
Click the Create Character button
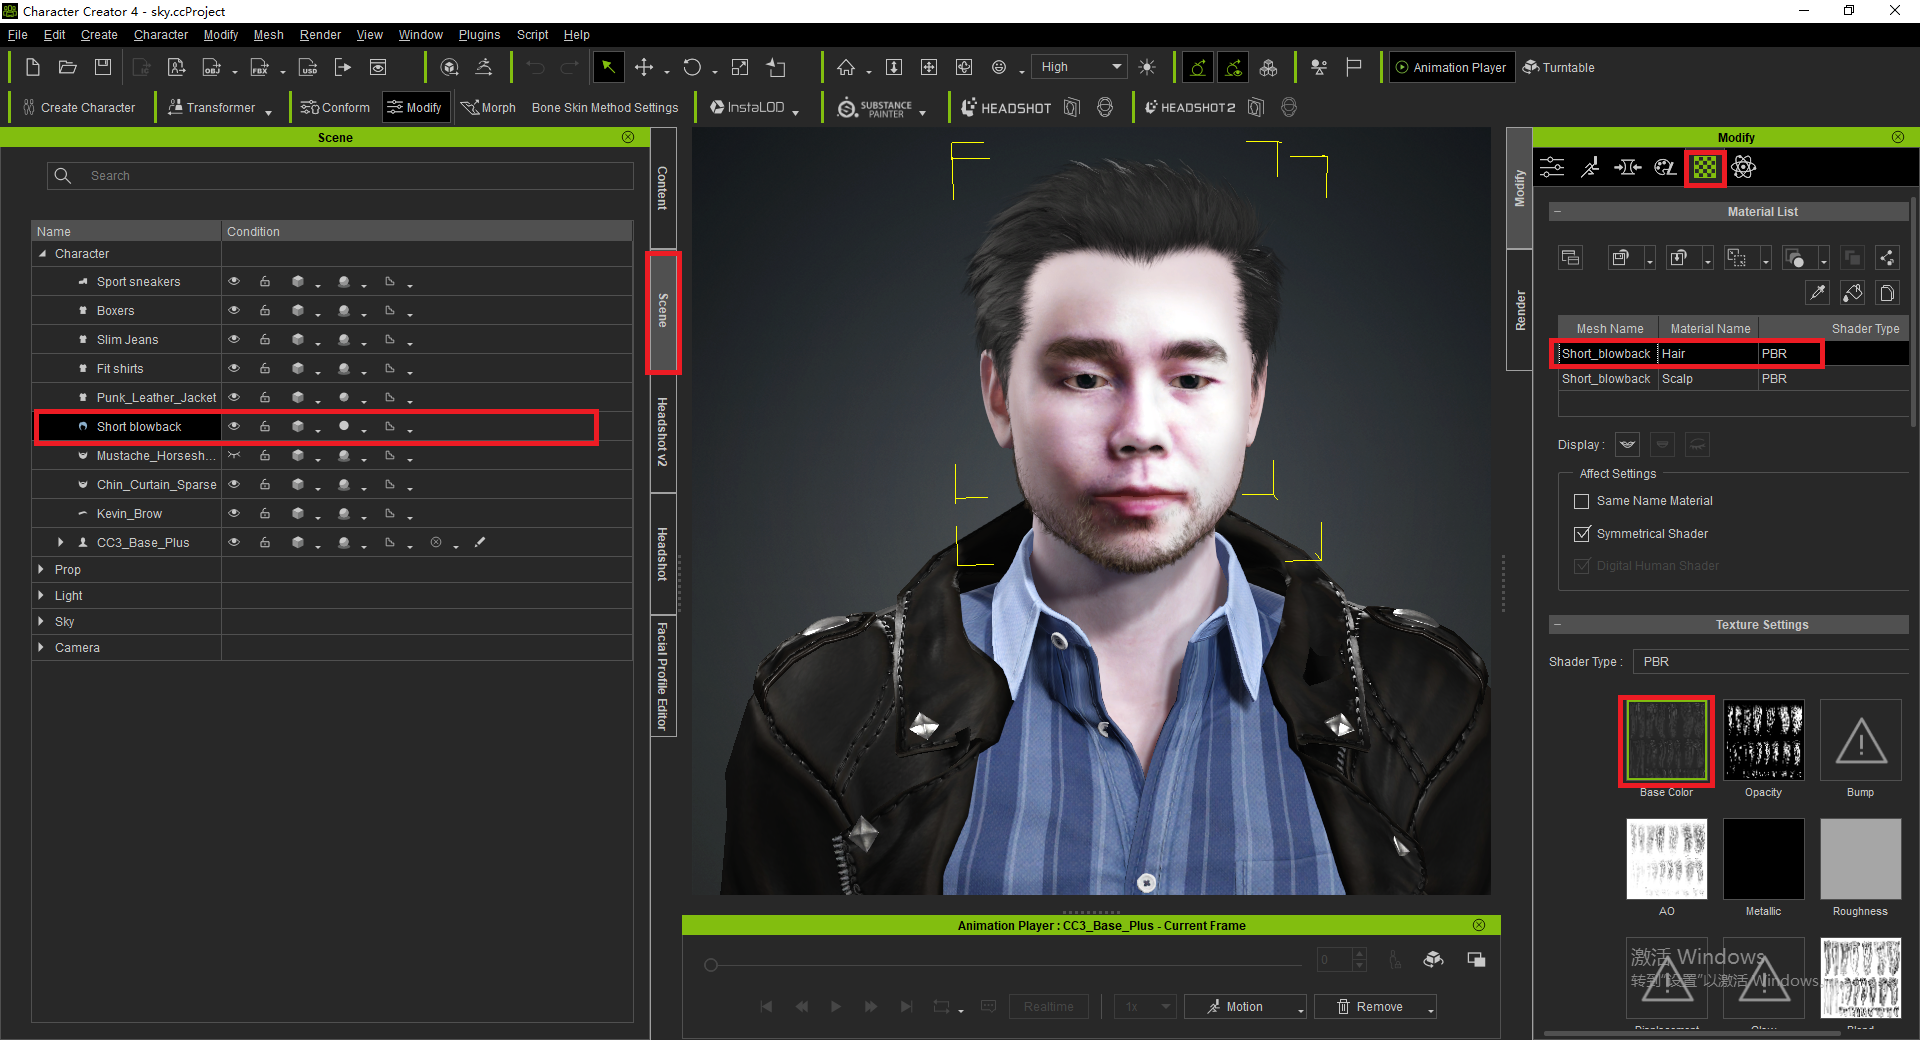pos(79,108)
